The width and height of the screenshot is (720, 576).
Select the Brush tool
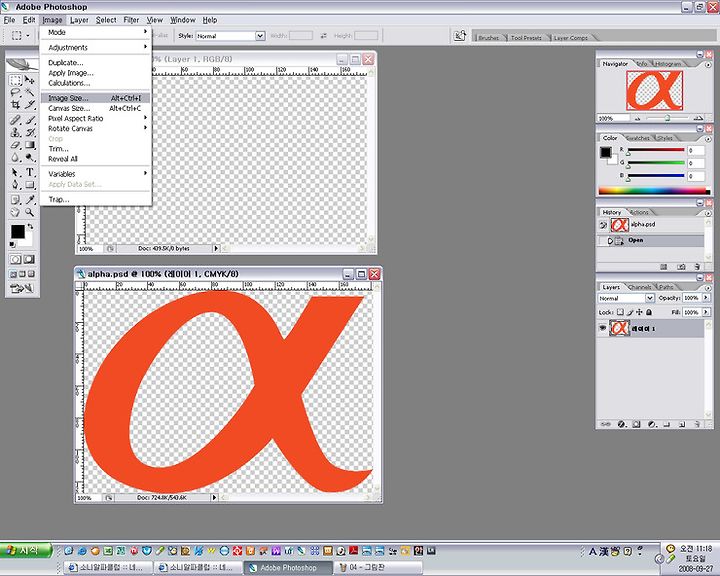pos(30,120)
